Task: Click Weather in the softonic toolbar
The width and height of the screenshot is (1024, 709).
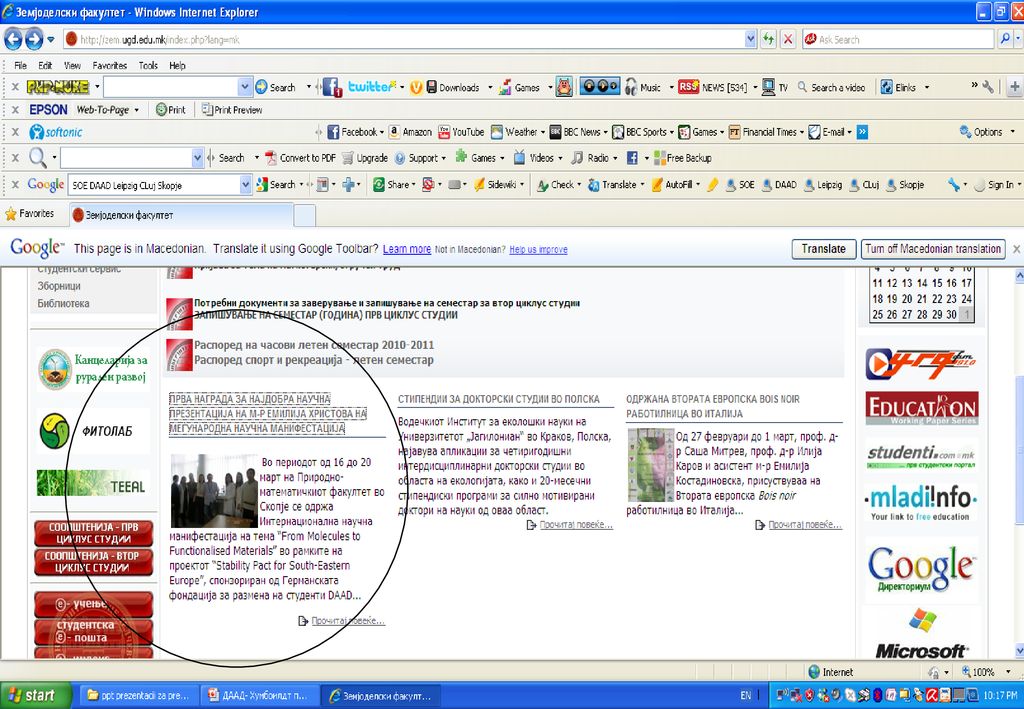Action: [514, 132]
